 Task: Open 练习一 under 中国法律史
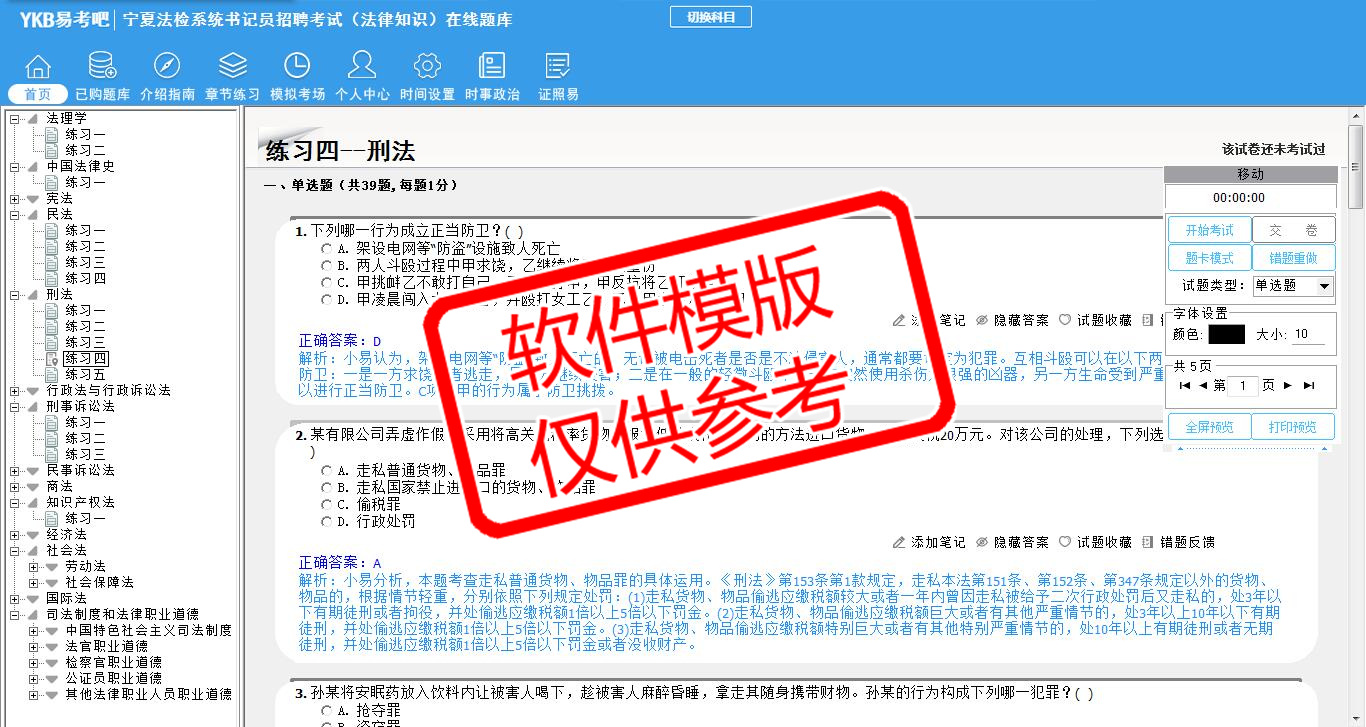86,182
